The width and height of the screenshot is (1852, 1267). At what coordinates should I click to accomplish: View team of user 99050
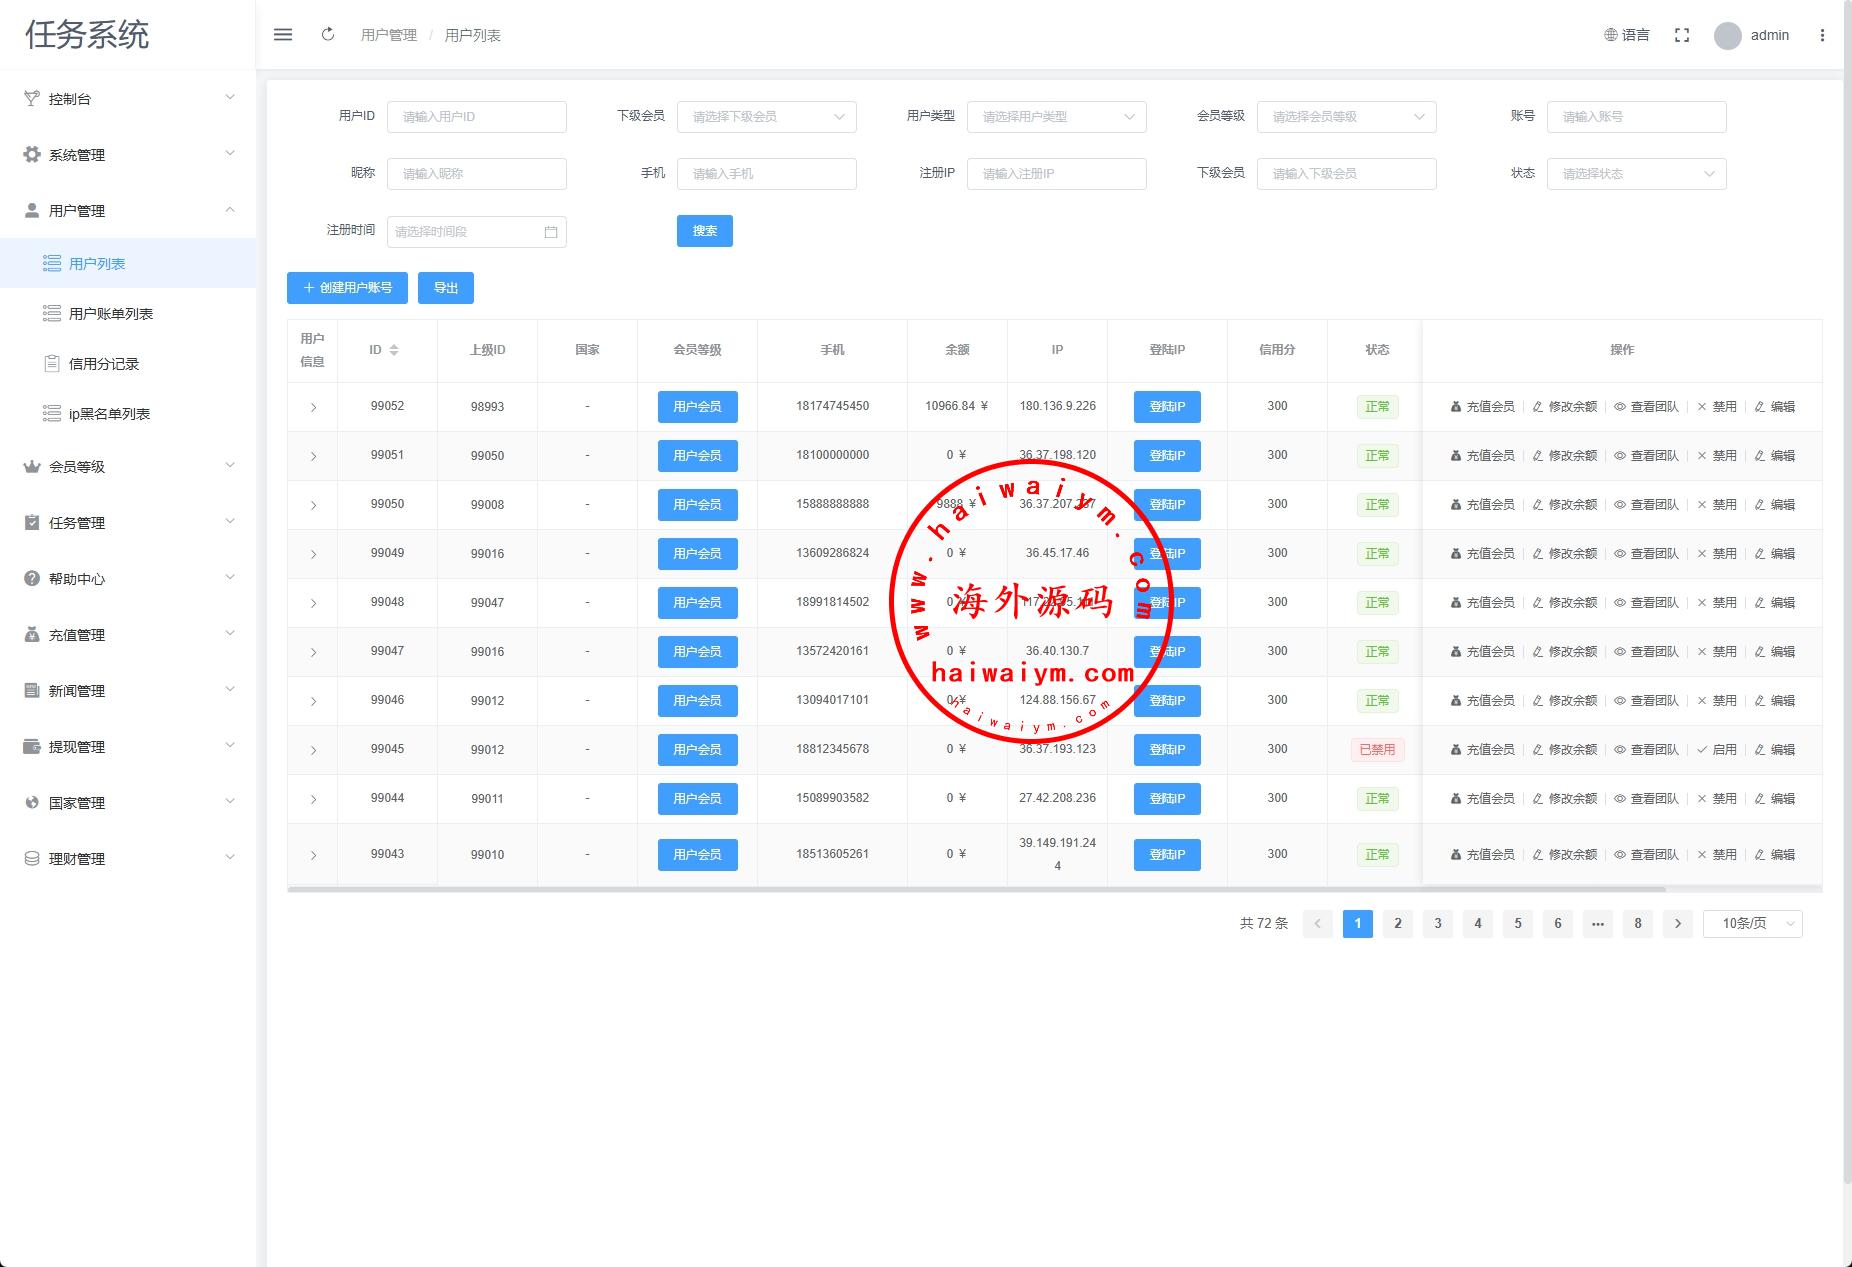(x=1646, y=505)
